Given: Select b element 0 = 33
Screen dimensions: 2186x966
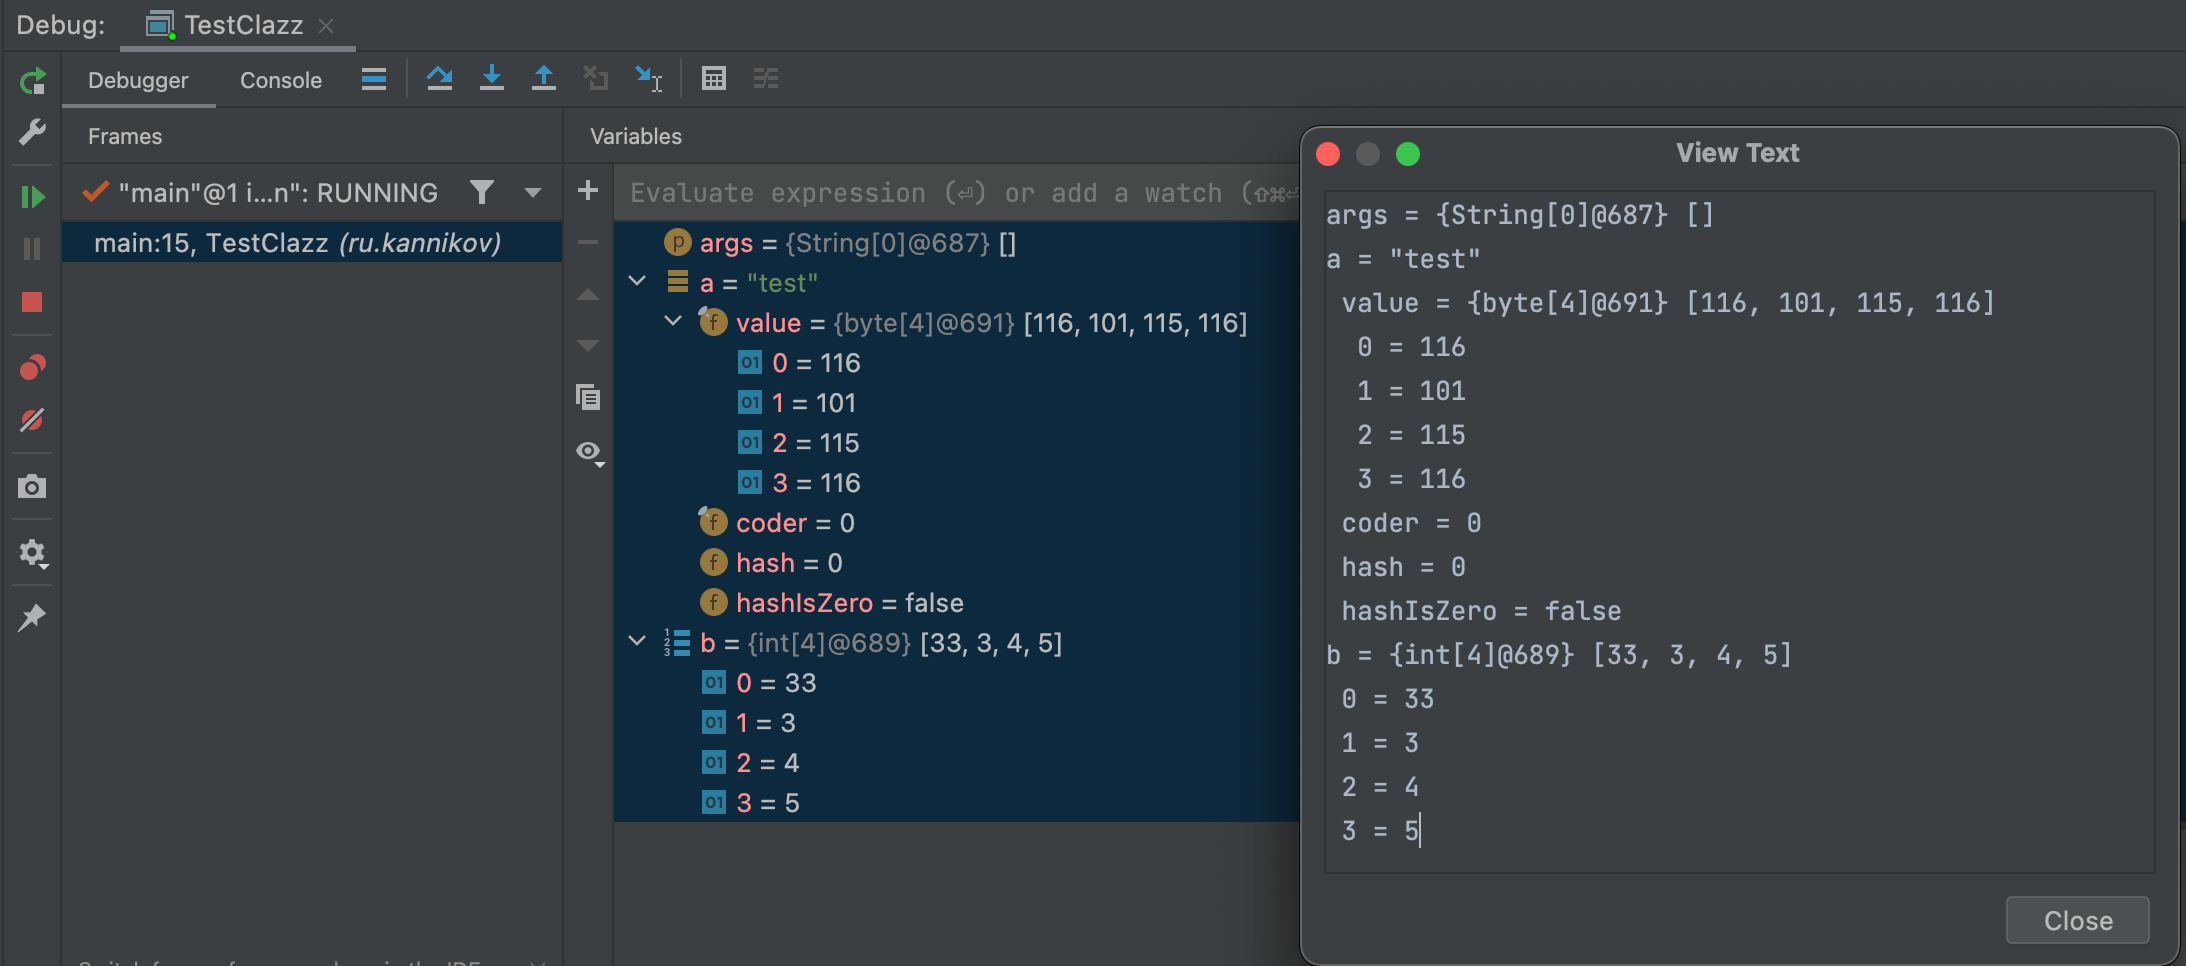Looking at the screenshot, I should (956, 682).
